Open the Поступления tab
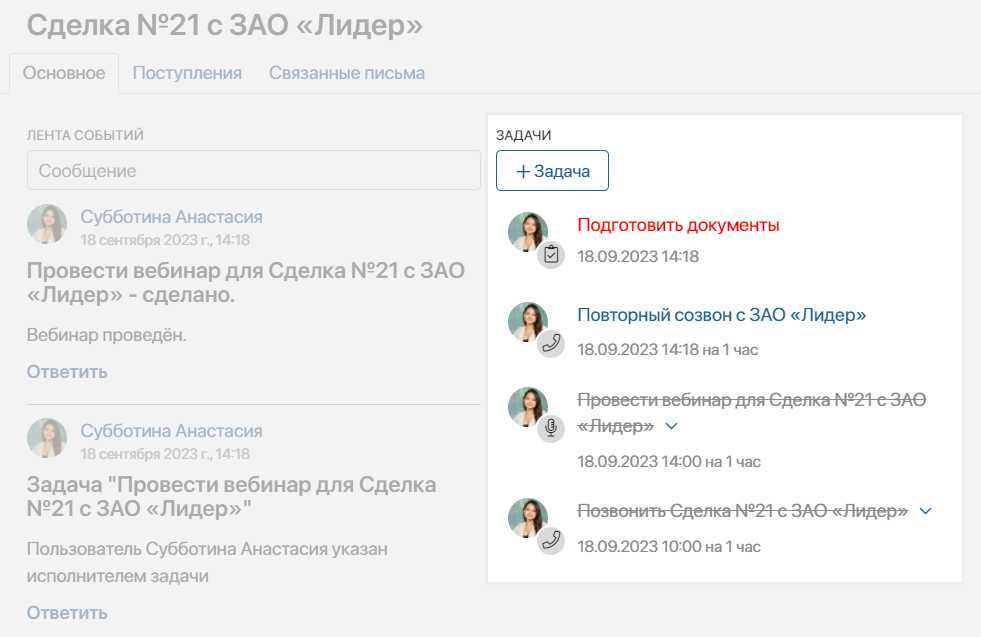 pos(187,73)
